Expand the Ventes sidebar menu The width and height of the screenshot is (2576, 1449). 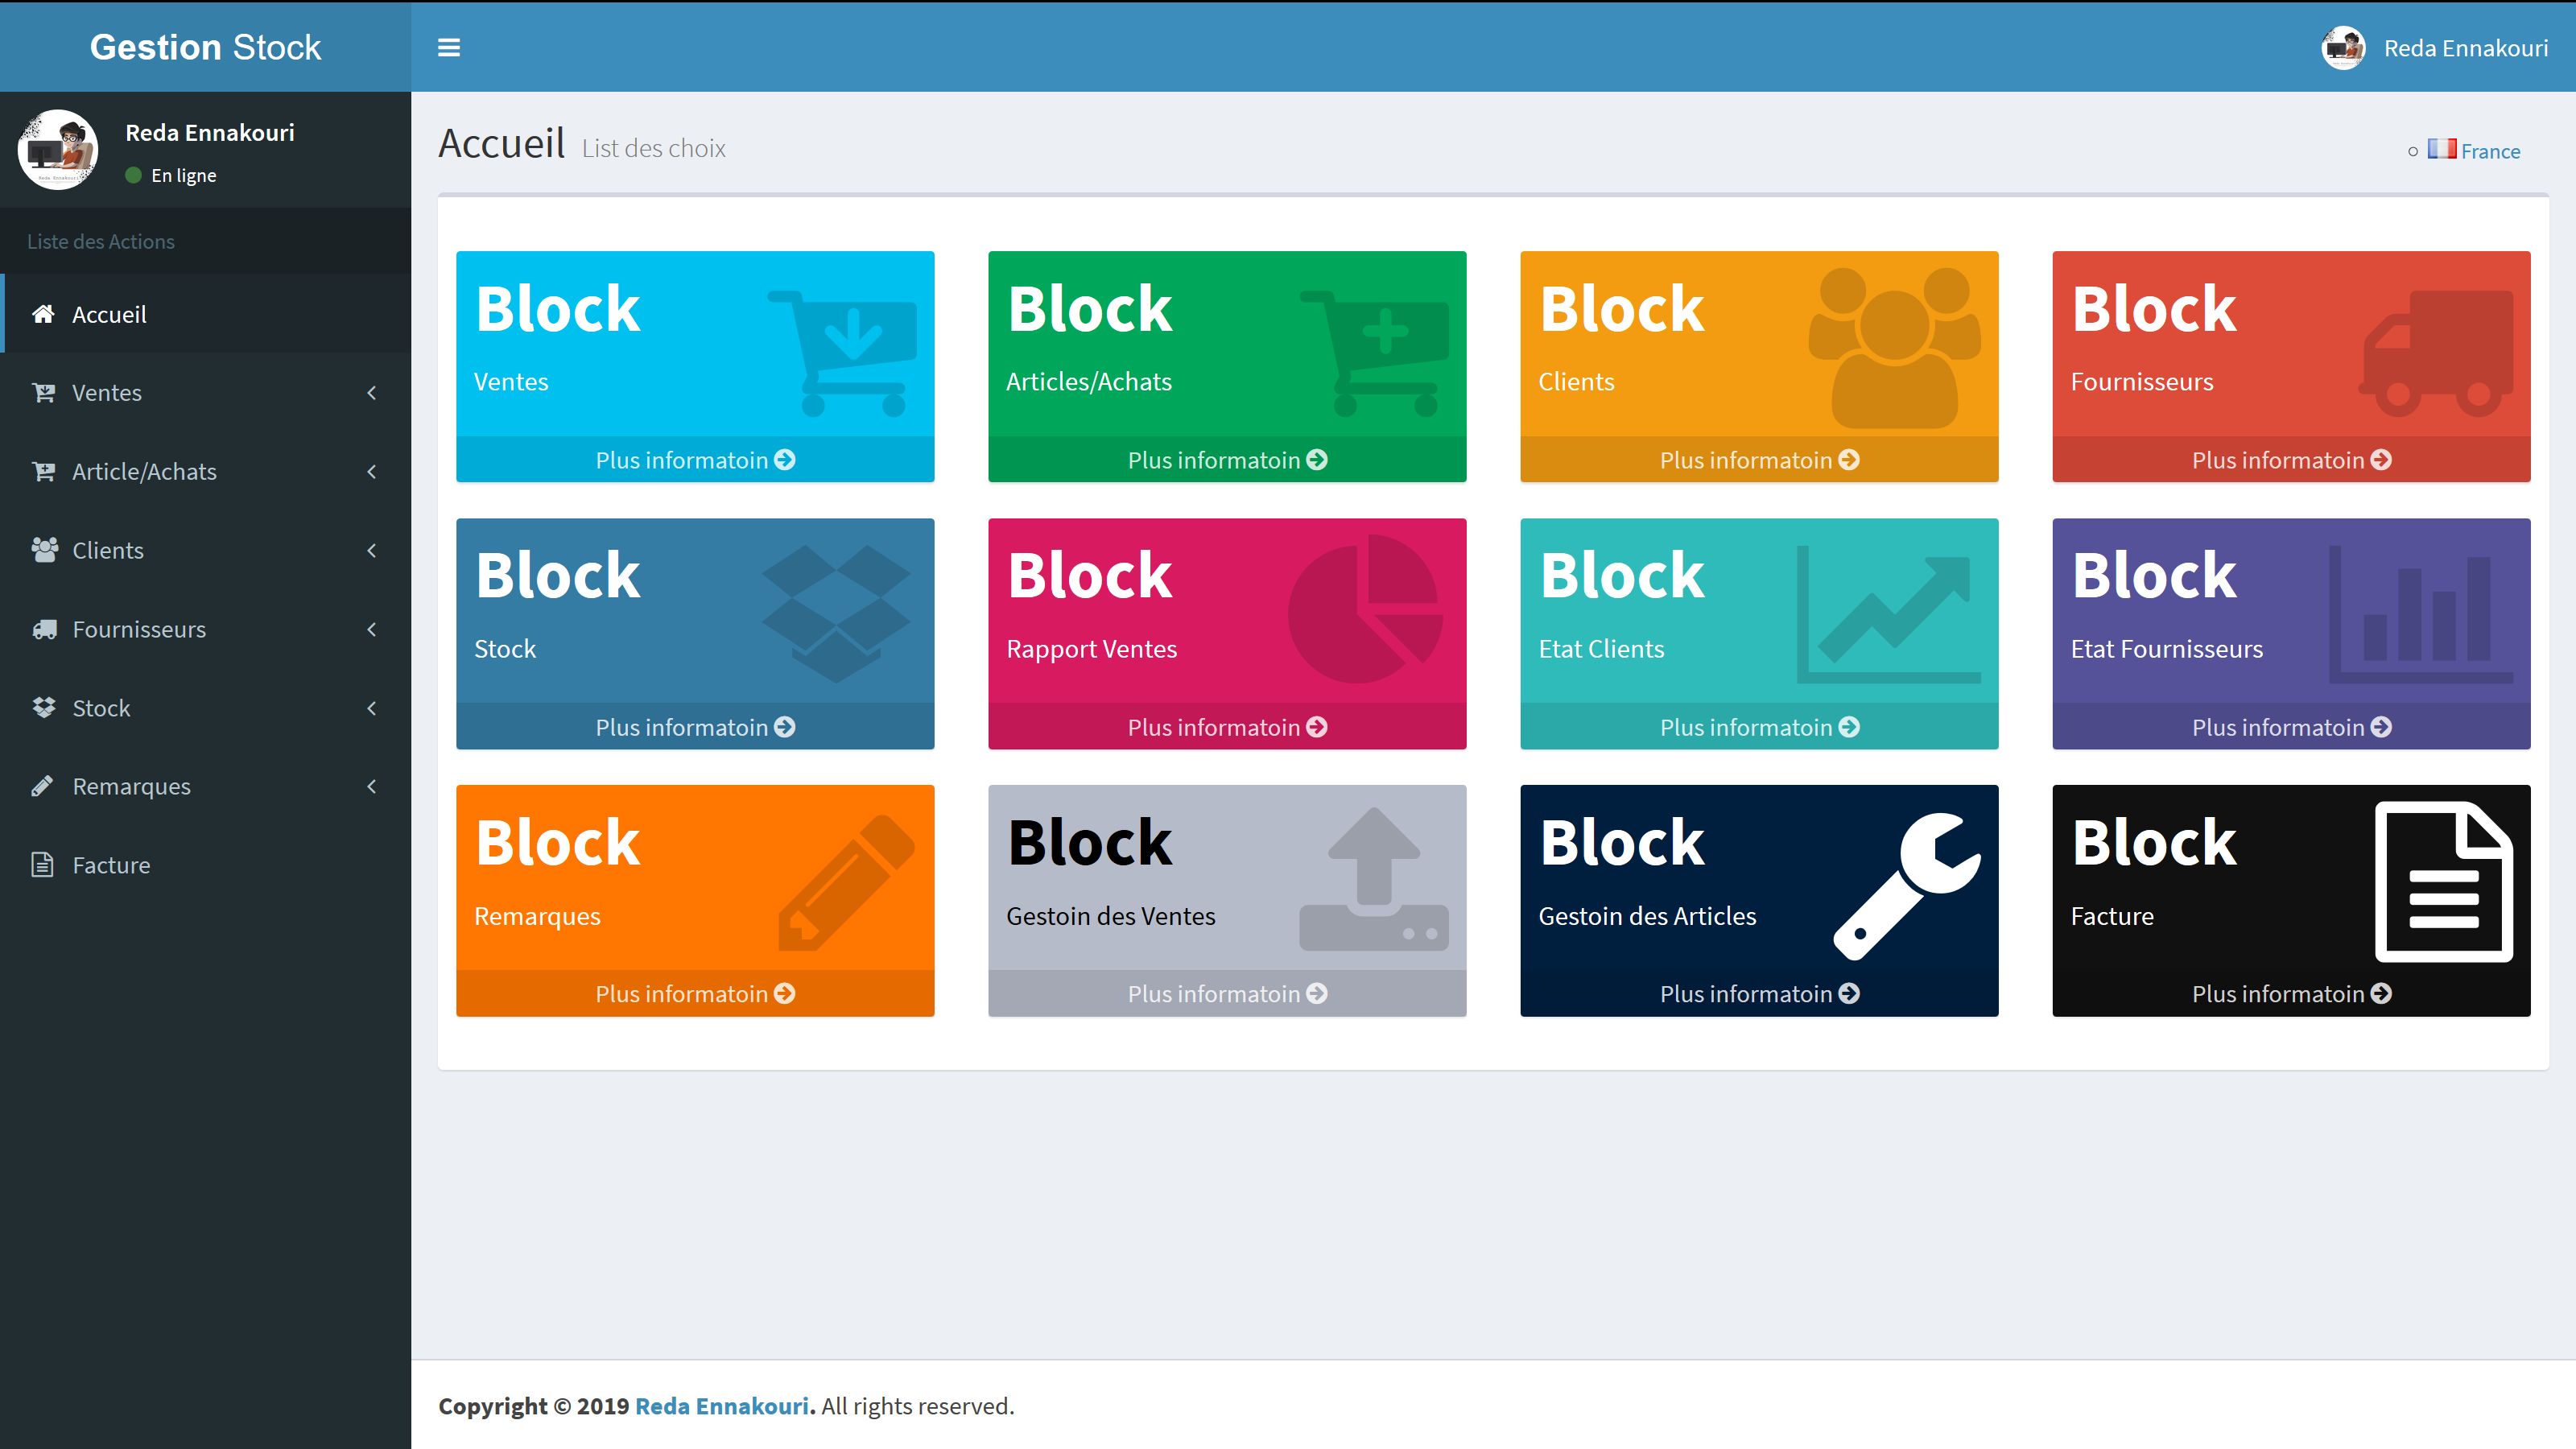371,392
